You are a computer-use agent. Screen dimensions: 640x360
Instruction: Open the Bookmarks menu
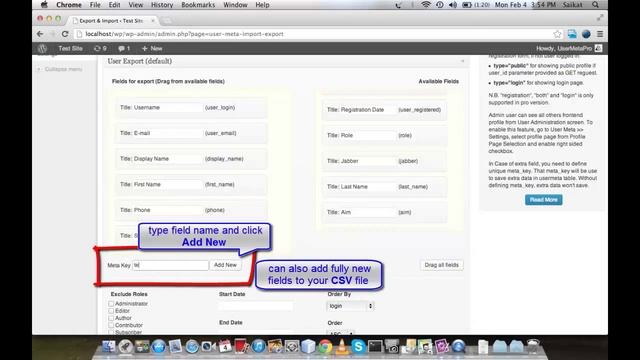198,5
